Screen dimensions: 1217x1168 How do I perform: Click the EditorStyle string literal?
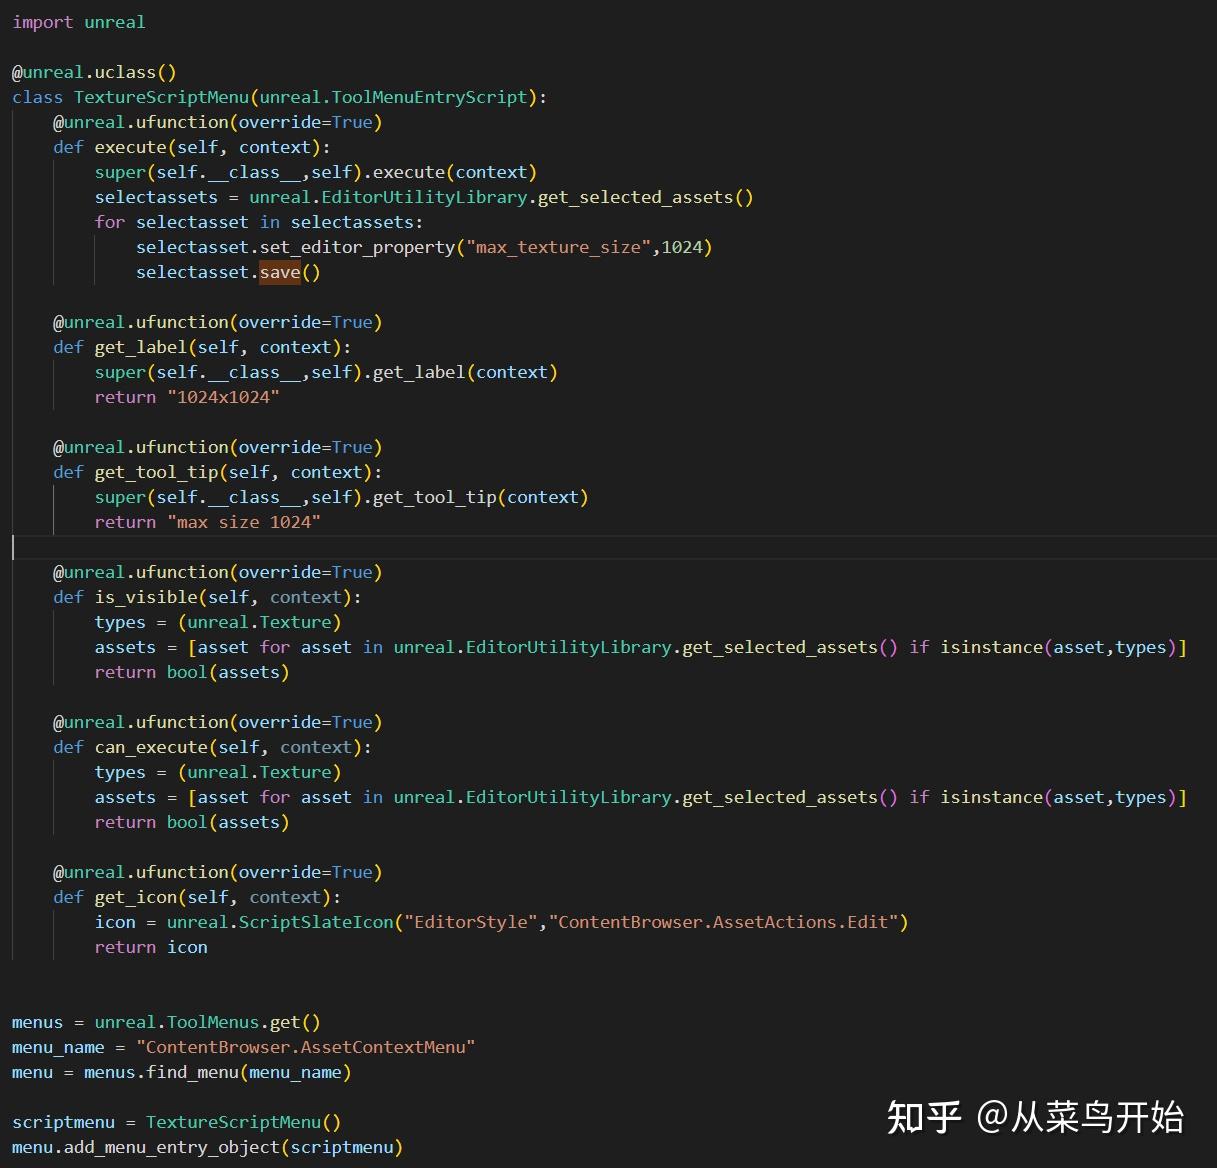point(470,921)
